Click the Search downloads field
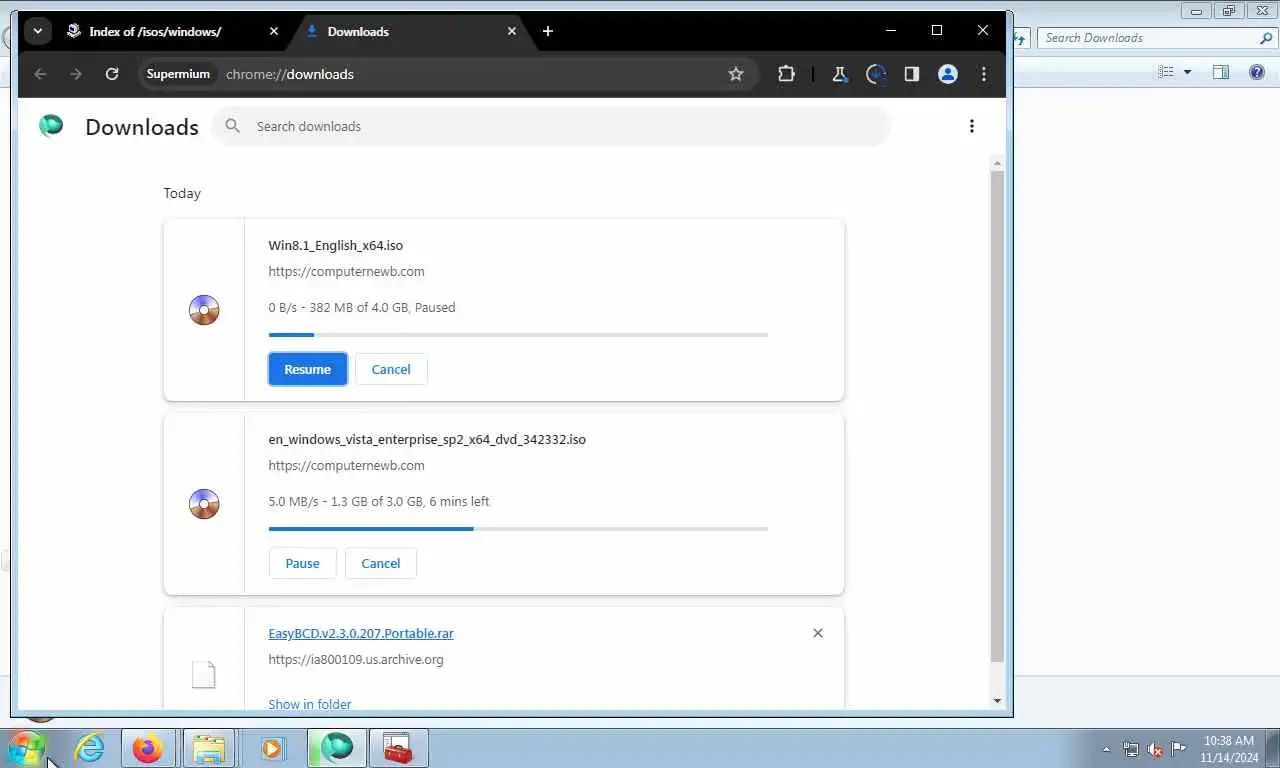1280x768 pixels. click(x=551, y=126)
